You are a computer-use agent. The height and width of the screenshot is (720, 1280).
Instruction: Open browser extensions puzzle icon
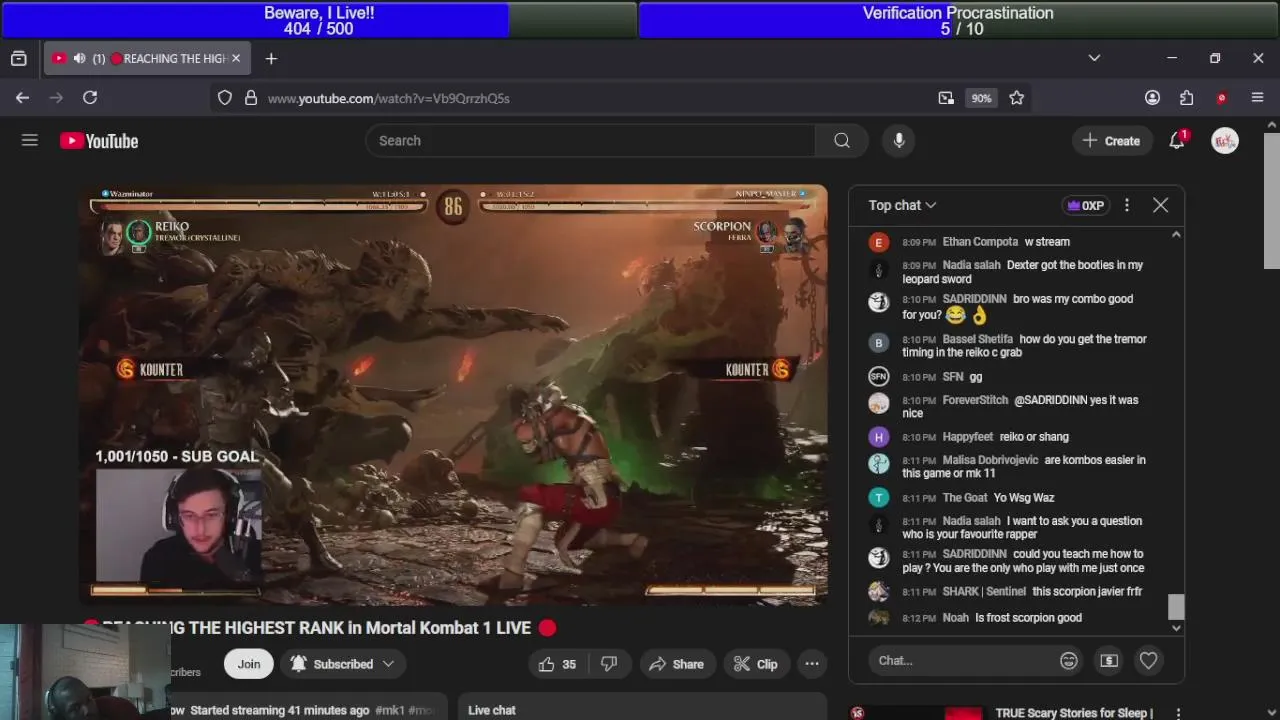[1187, 98]
